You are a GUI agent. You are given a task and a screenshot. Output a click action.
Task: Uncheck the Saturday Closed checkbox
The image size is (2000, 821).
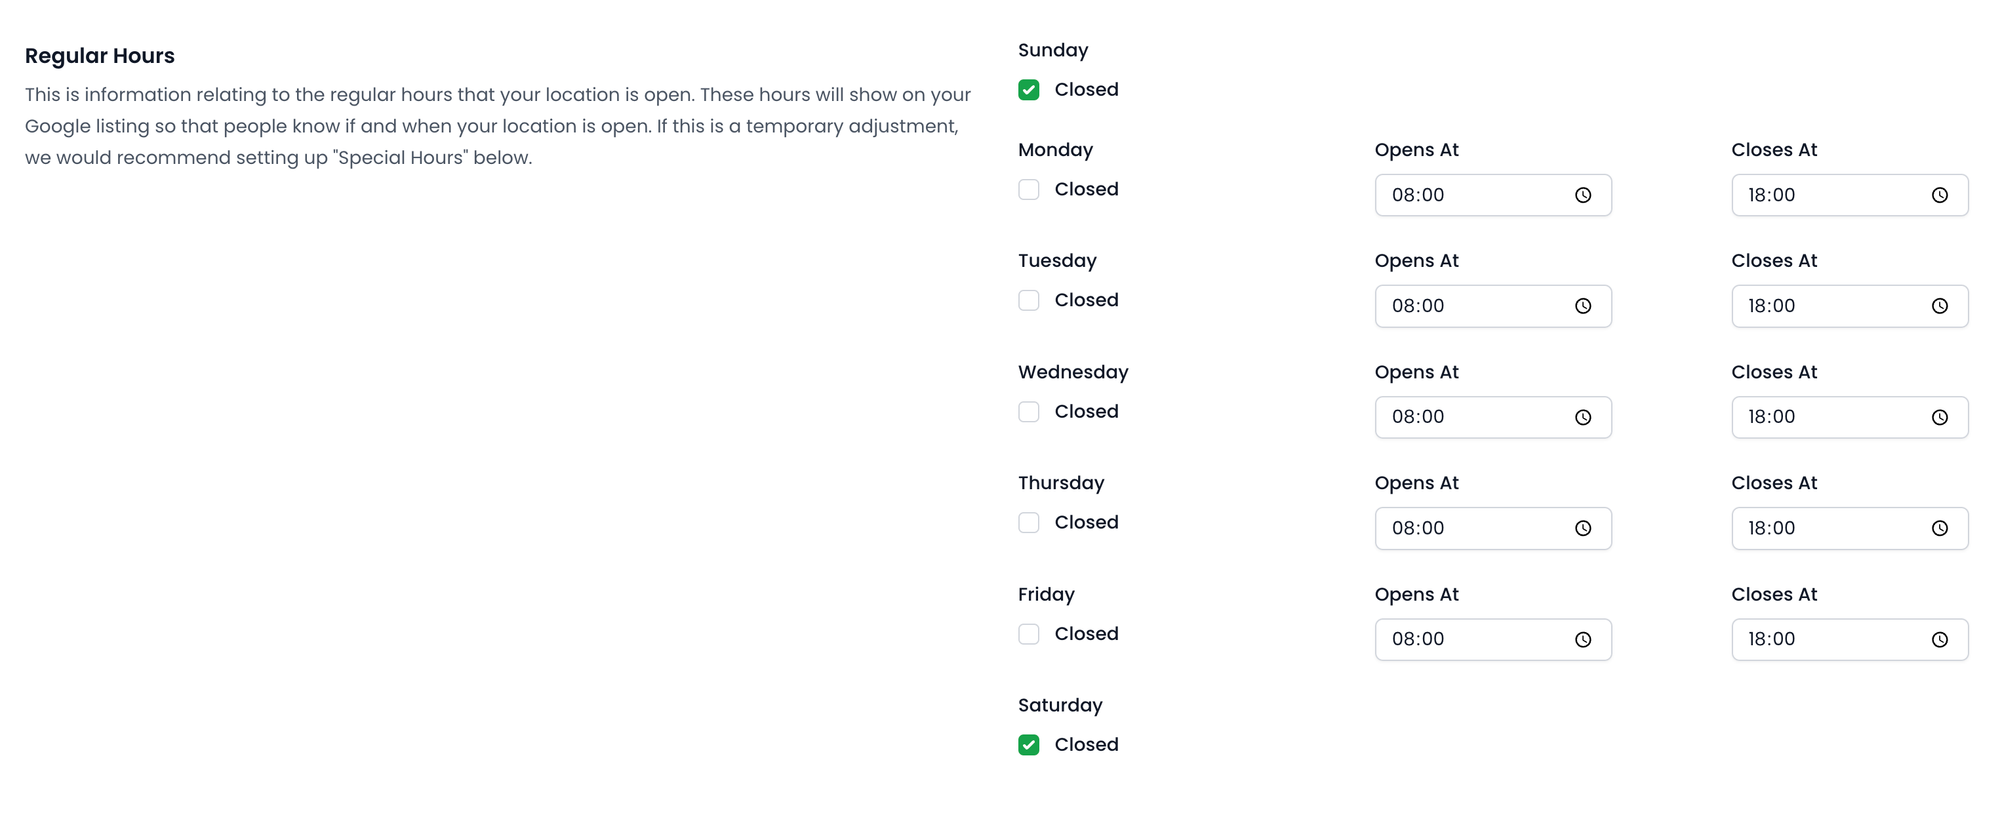[1029, 745]
